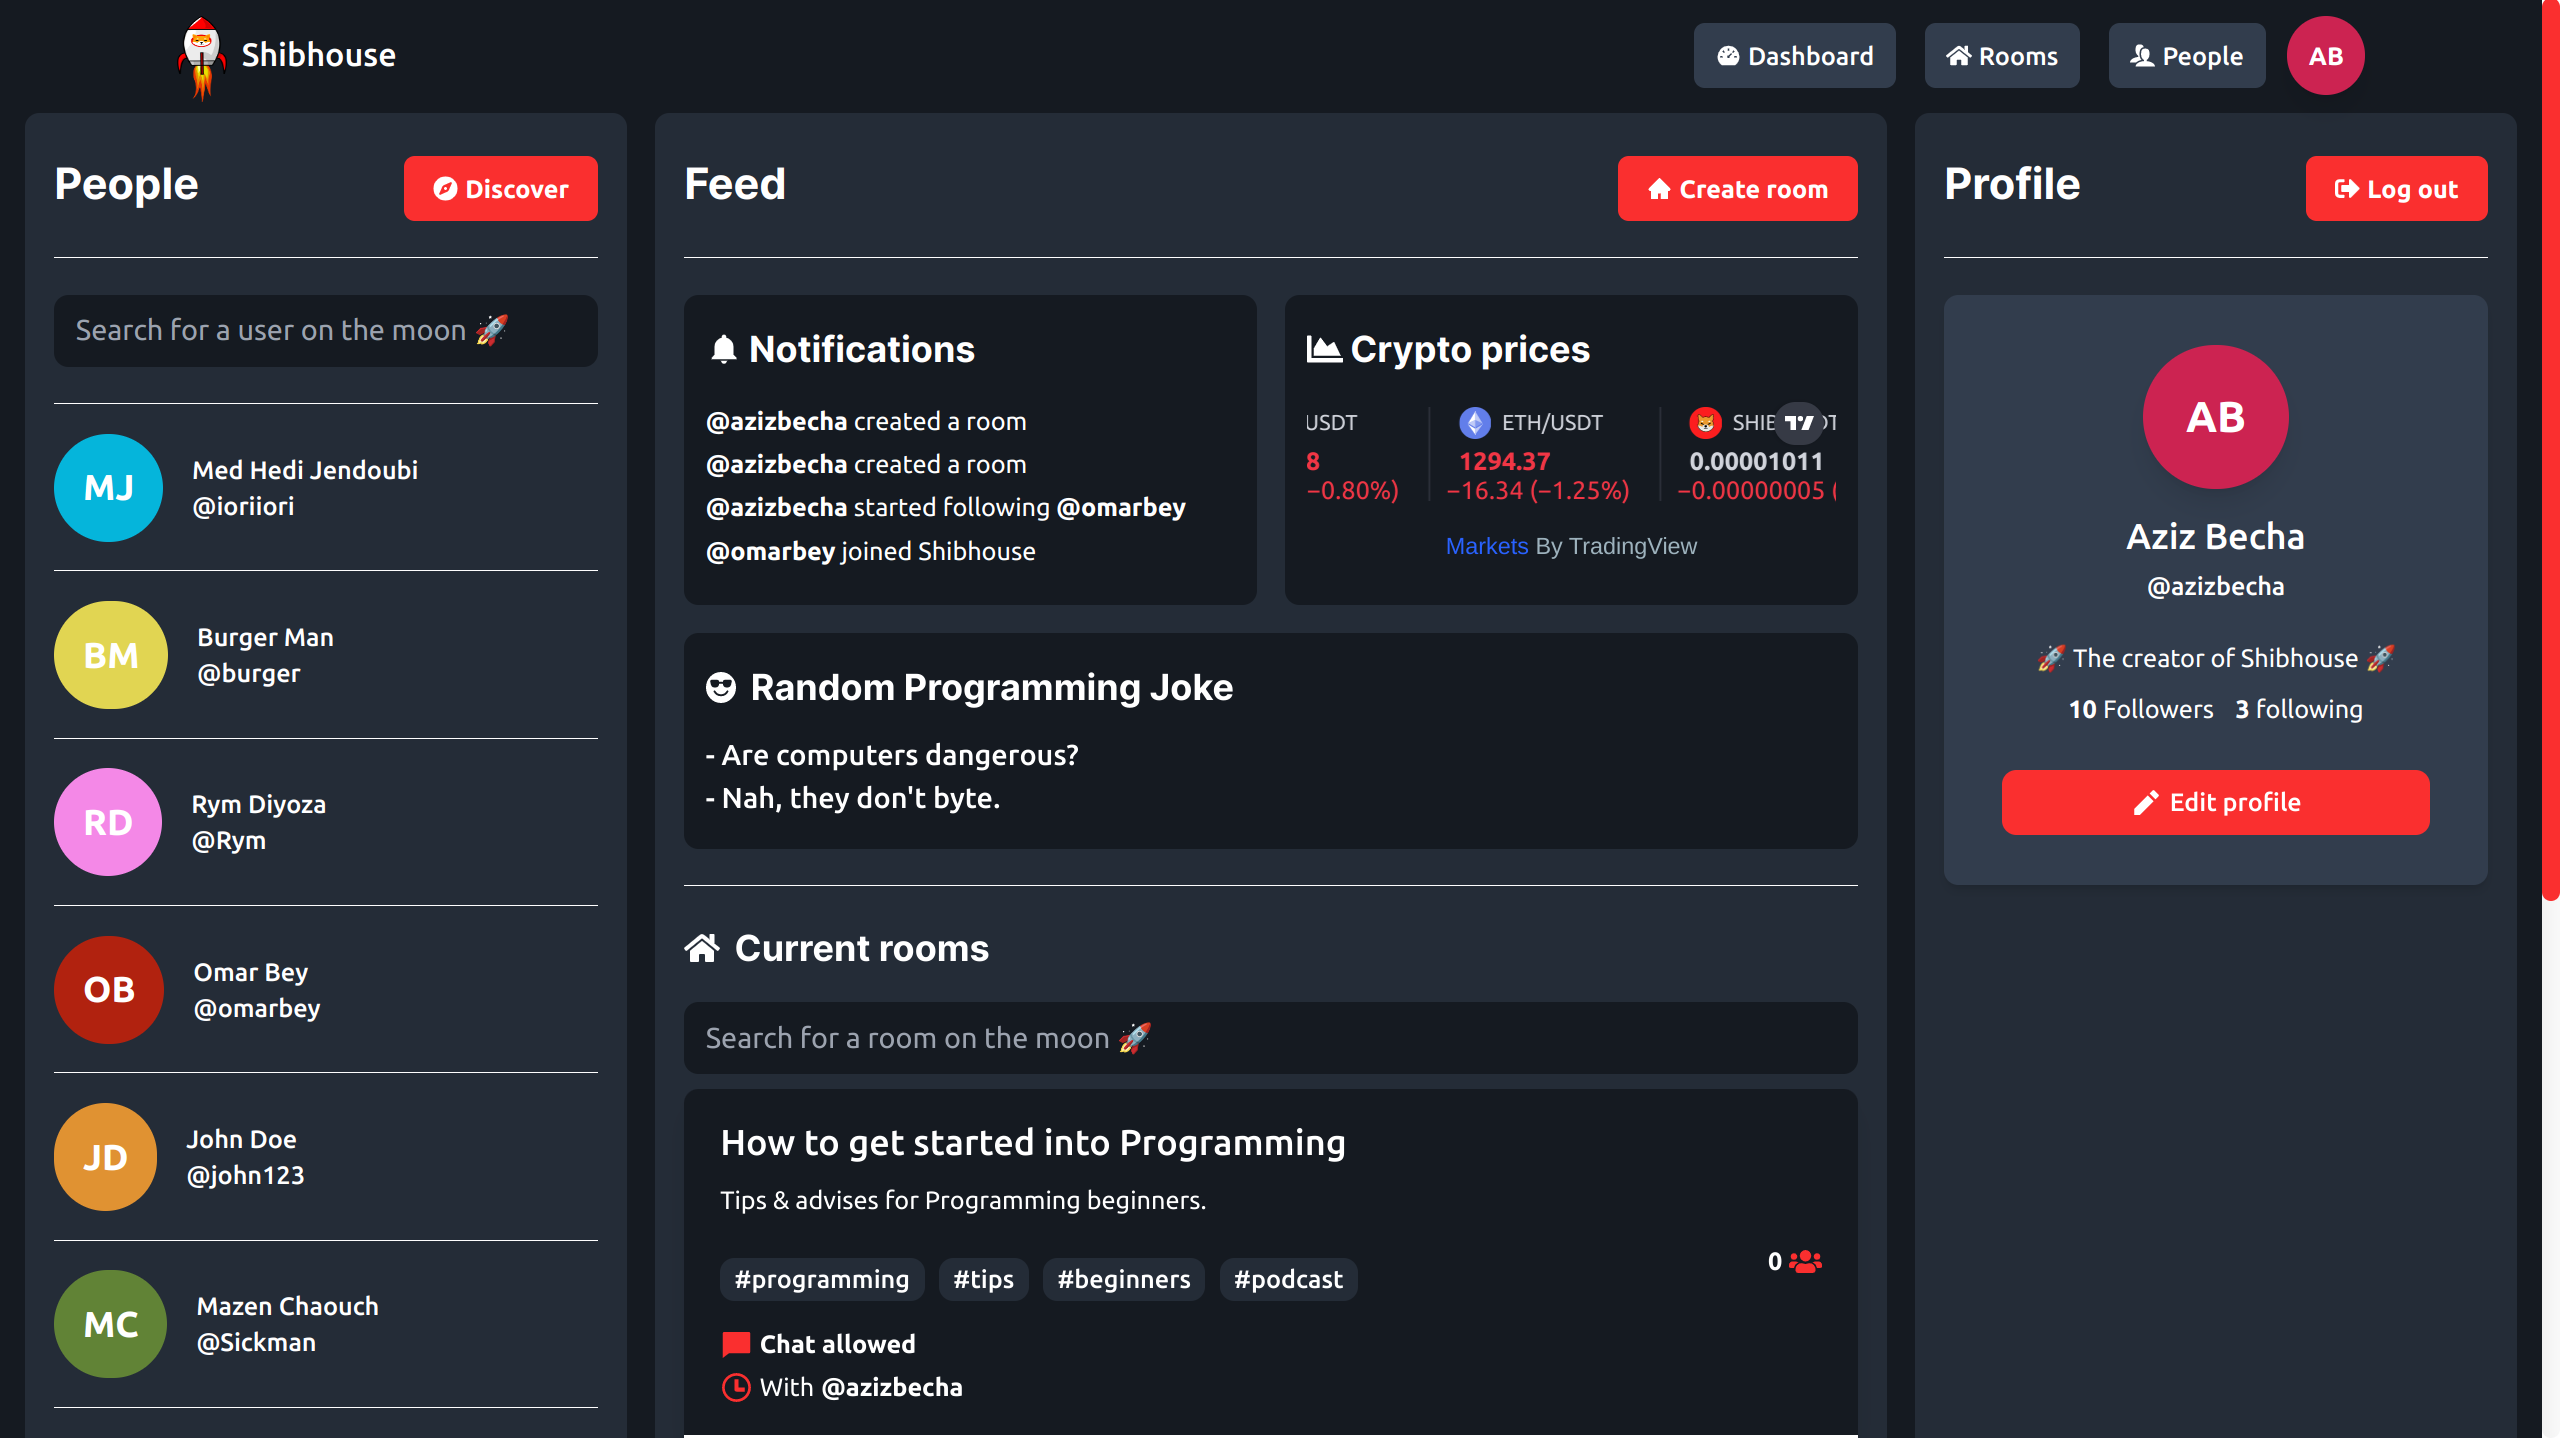
Task: Click the large AB profile avatar
Action: 2215,418
